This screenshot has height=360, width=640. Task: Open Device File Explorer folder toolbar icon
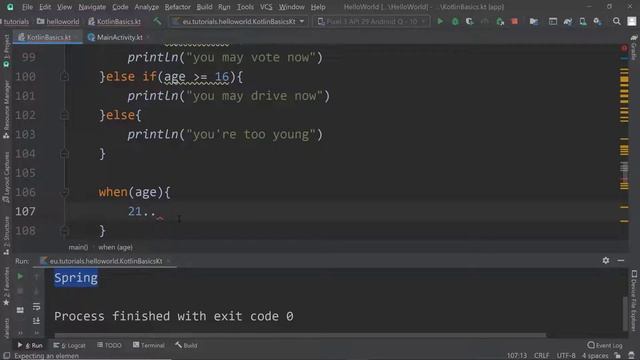(x=533, y=21)
